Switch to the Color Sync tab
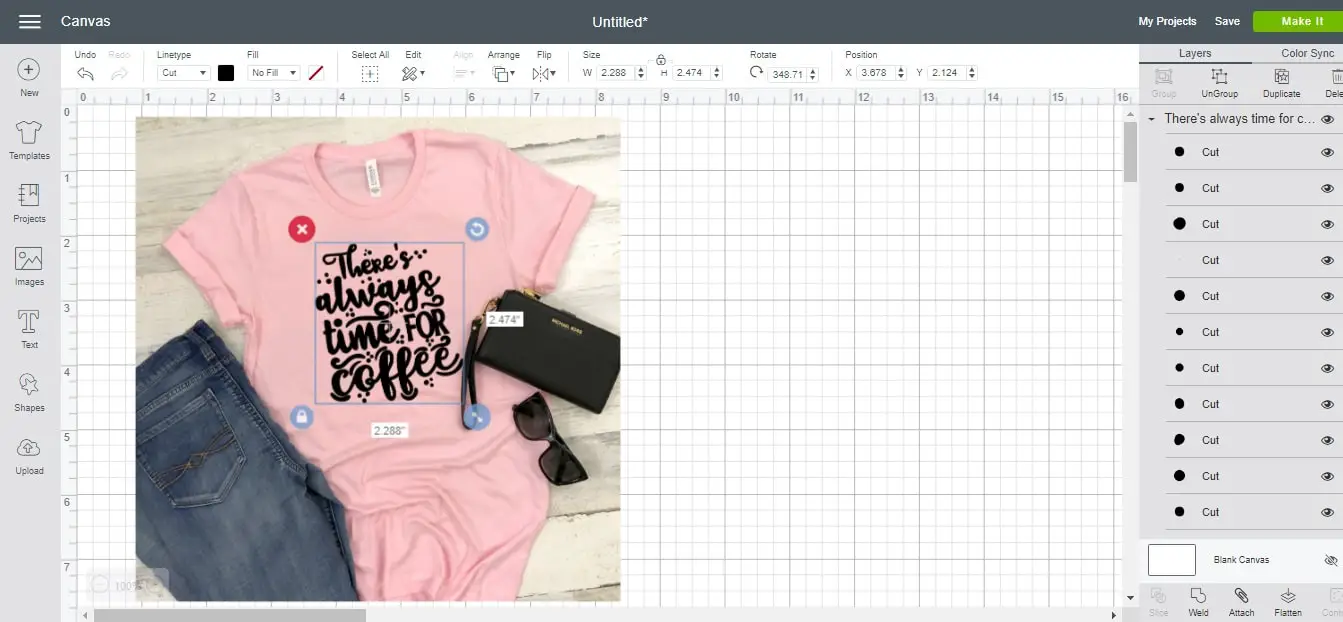 1307,54
